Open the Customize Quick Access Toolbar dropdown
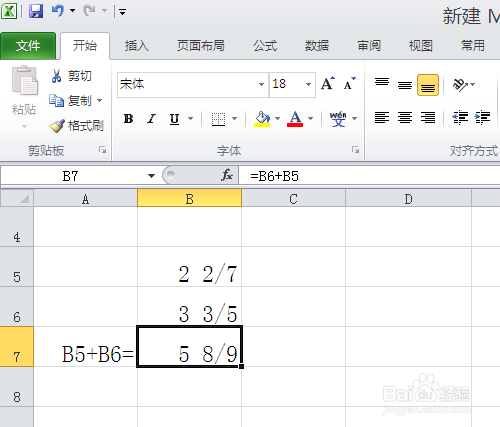 coord(122,12)
